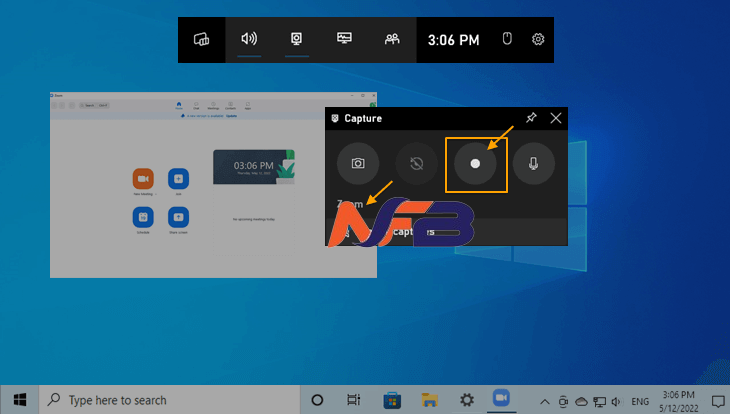Open Game Bar settings gear
Screen dimensions: 730x414
538,40
